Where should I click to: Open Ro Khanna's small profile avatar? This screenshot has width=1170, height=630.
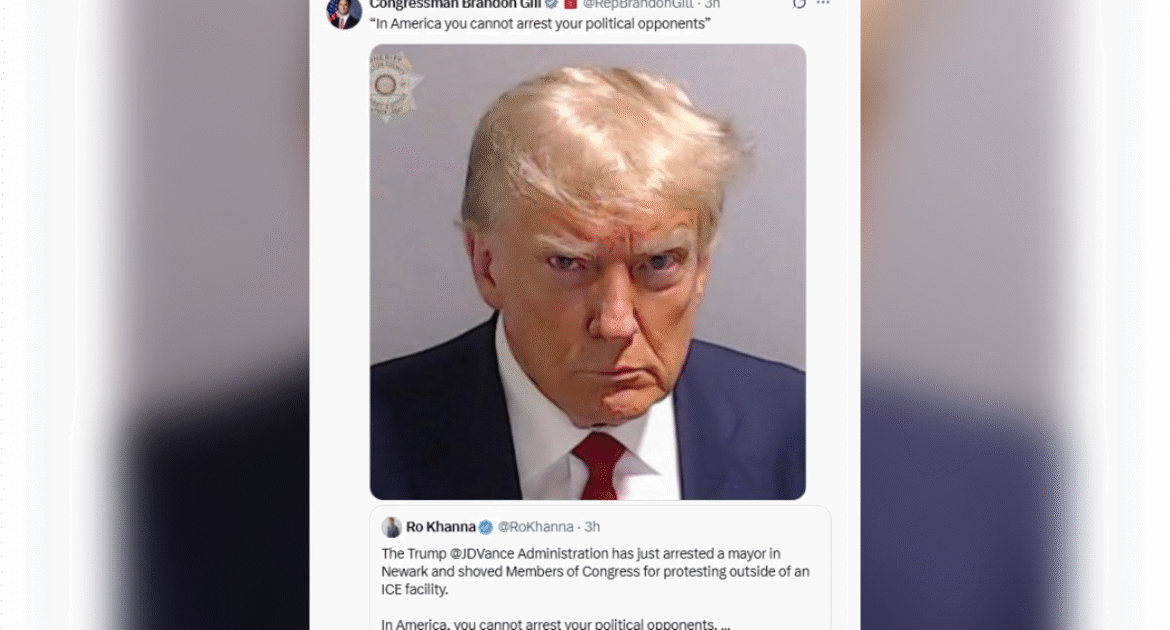click(391, 527)
